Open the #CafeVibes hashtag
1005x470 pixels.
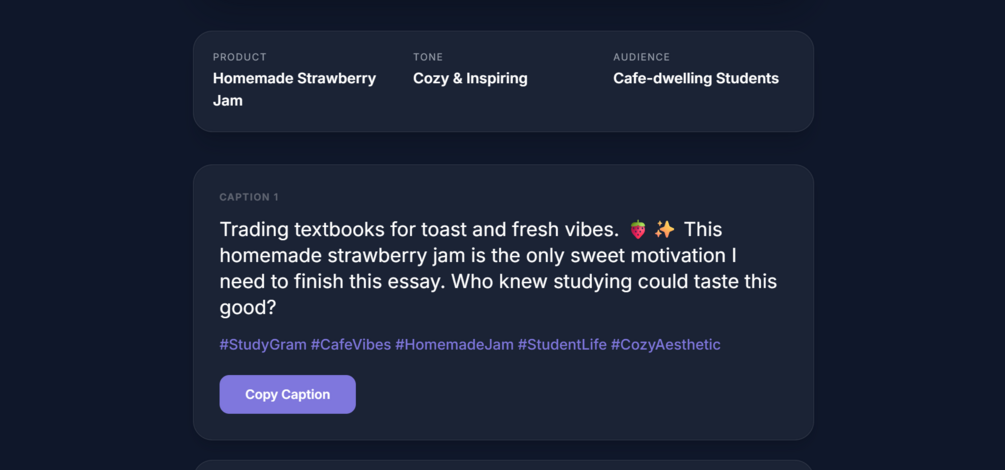point(351,344)
